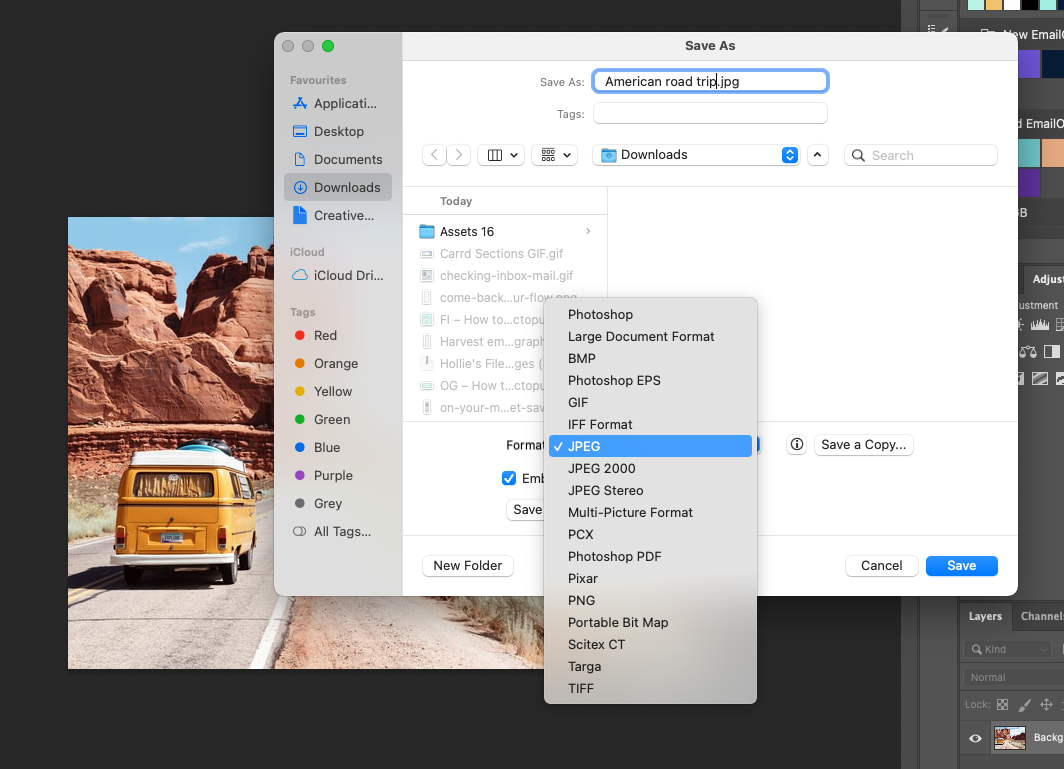This screenshot has height=769, width=1064.
Task: Click the lock position icon in Layers panel
Action: [x=1046, y=704]
